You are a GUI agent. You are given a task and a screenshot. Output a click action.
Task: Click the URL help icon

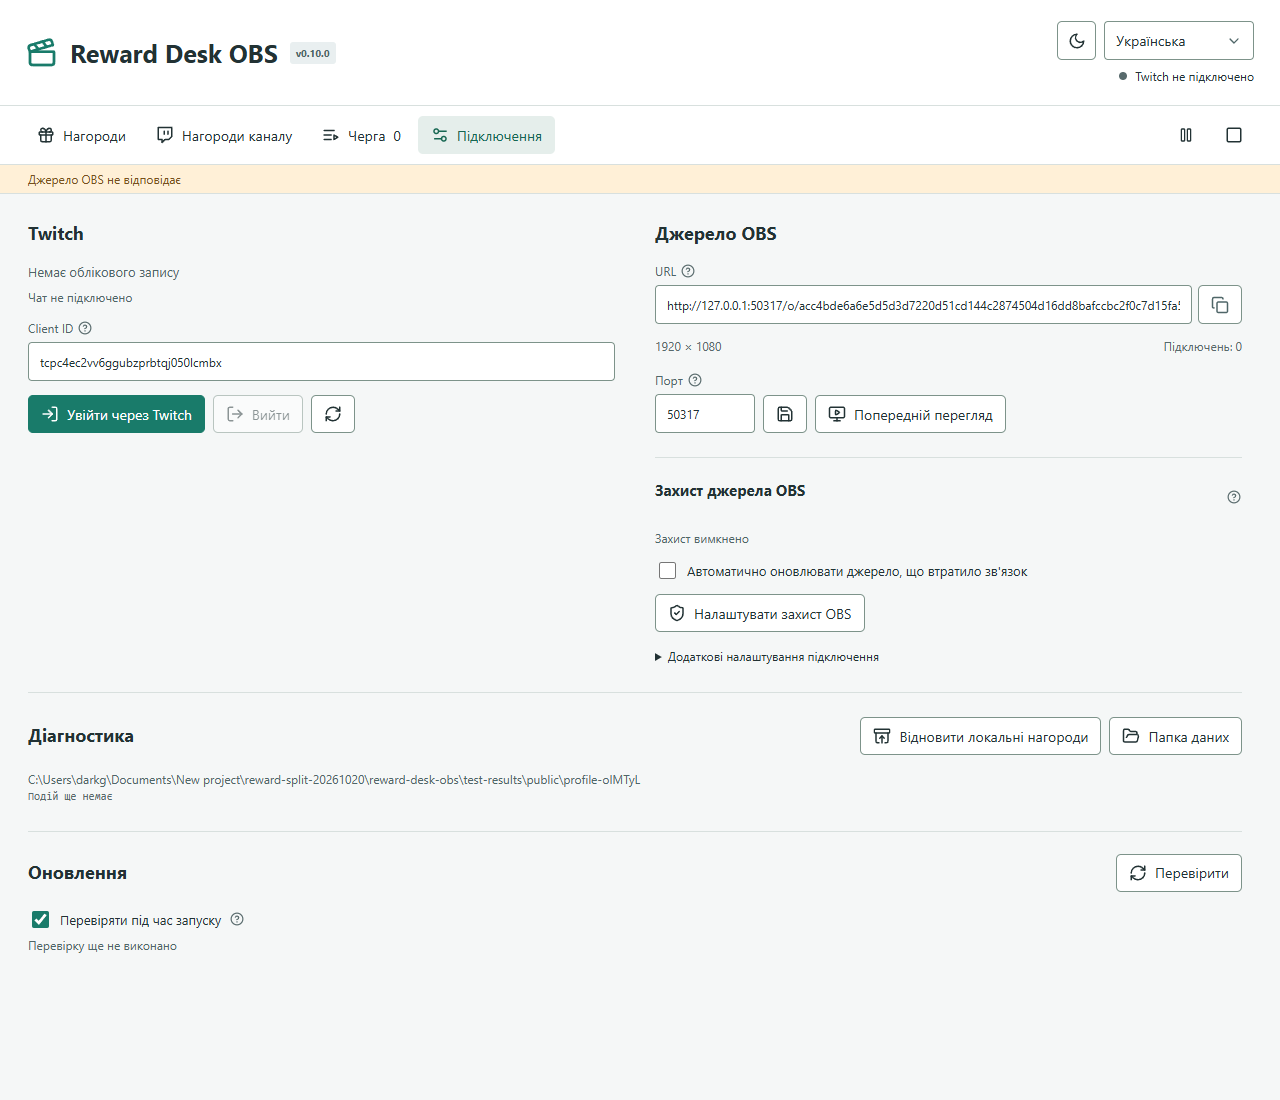click(x=688, y=271)
